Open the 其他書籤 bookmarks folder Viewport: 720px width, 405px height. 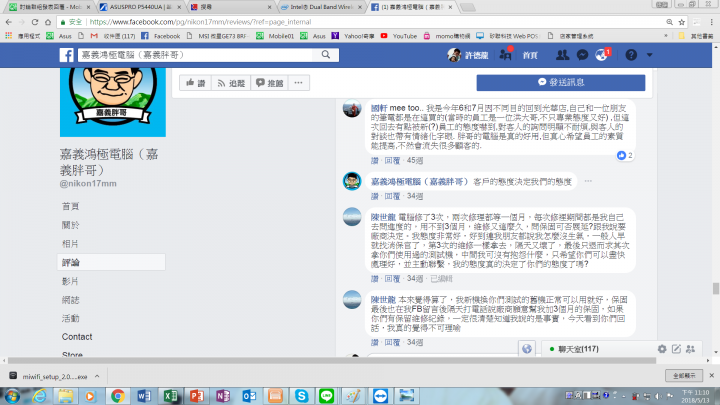(x=695, y=36)
